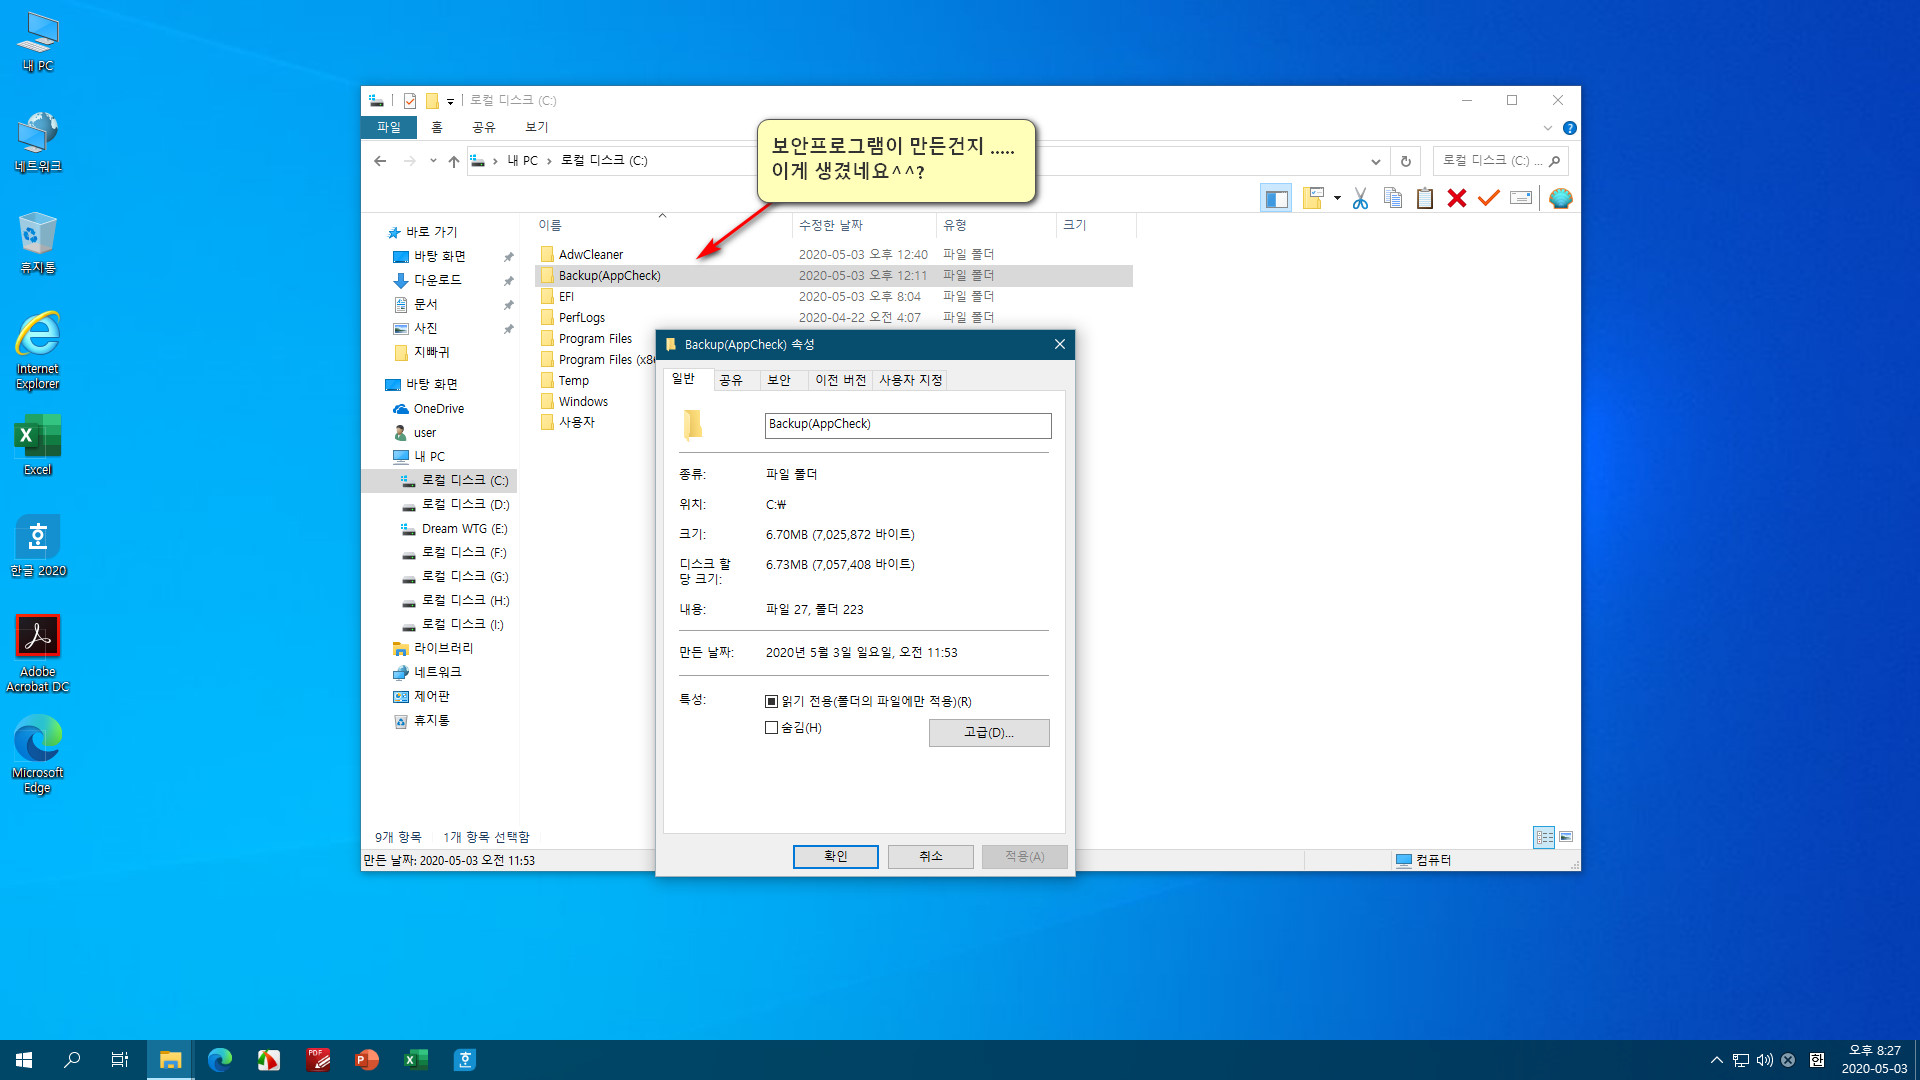Click the scissors Cut icon
Viewport: 1920px width, 1080px height.
(1360, 198)
